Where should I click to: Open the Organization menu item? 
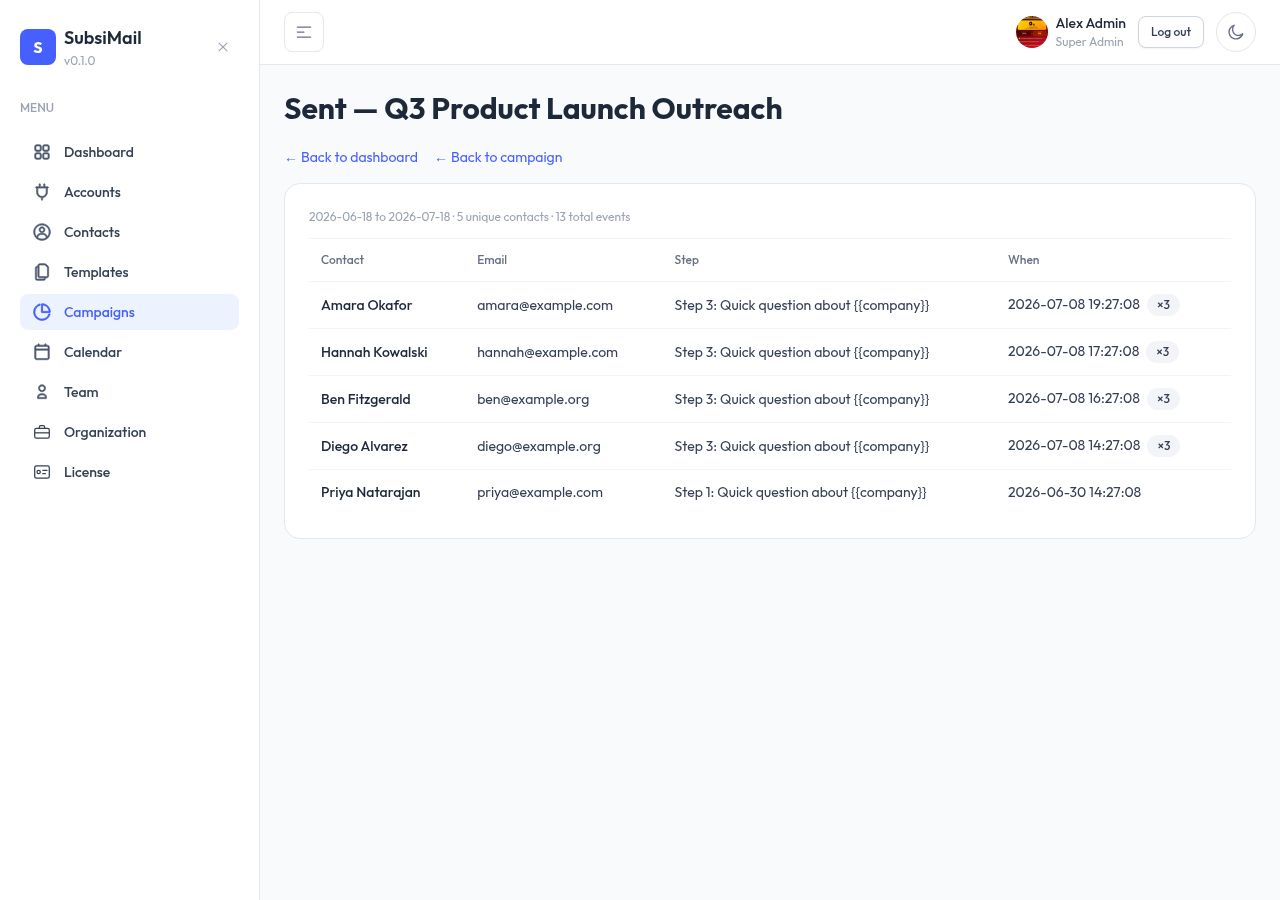(x=129, y=432)
